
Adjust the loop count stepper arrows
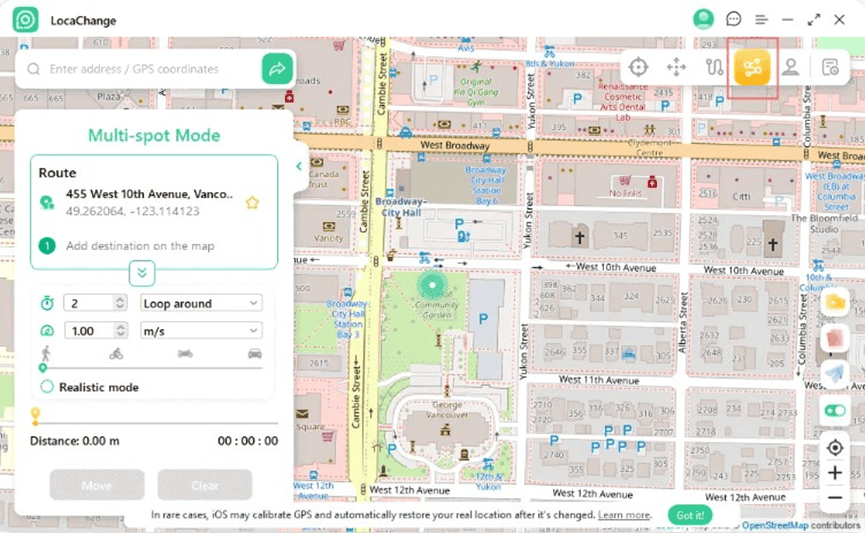[120, 303]
